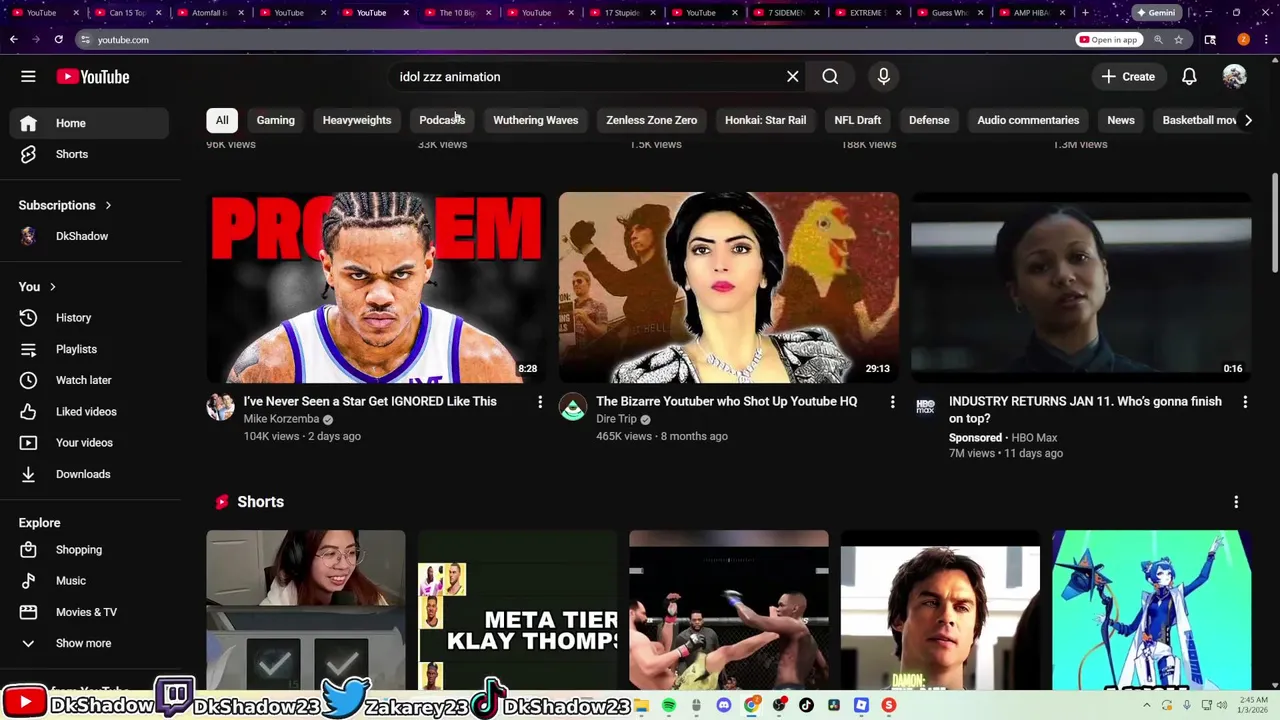
Task: Show more filter chips with arrow
Action: click(1247, 120)
